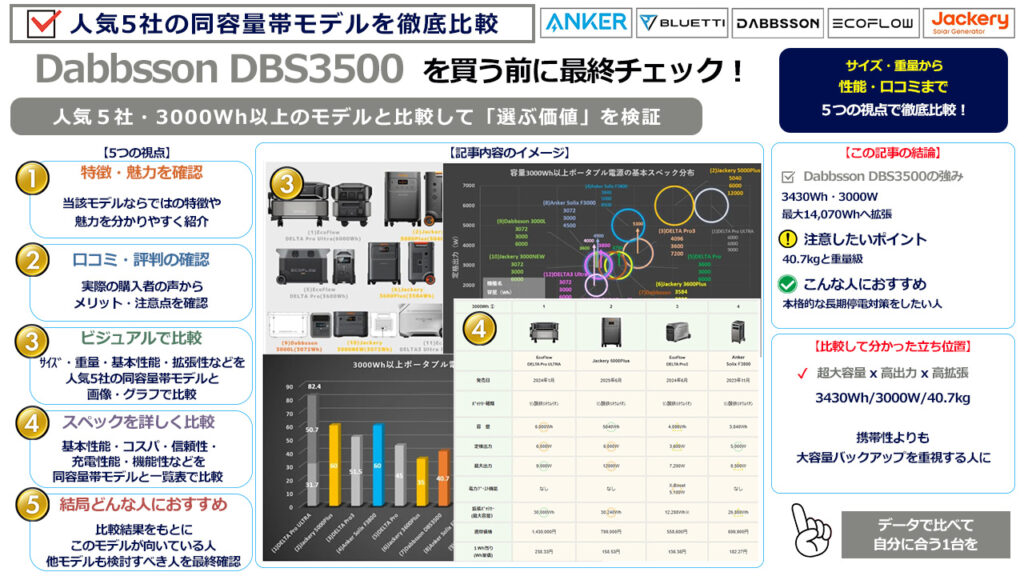Click the text 【記事内容のイメージ】
The image size is (1024, 576).
click(509, 153)
